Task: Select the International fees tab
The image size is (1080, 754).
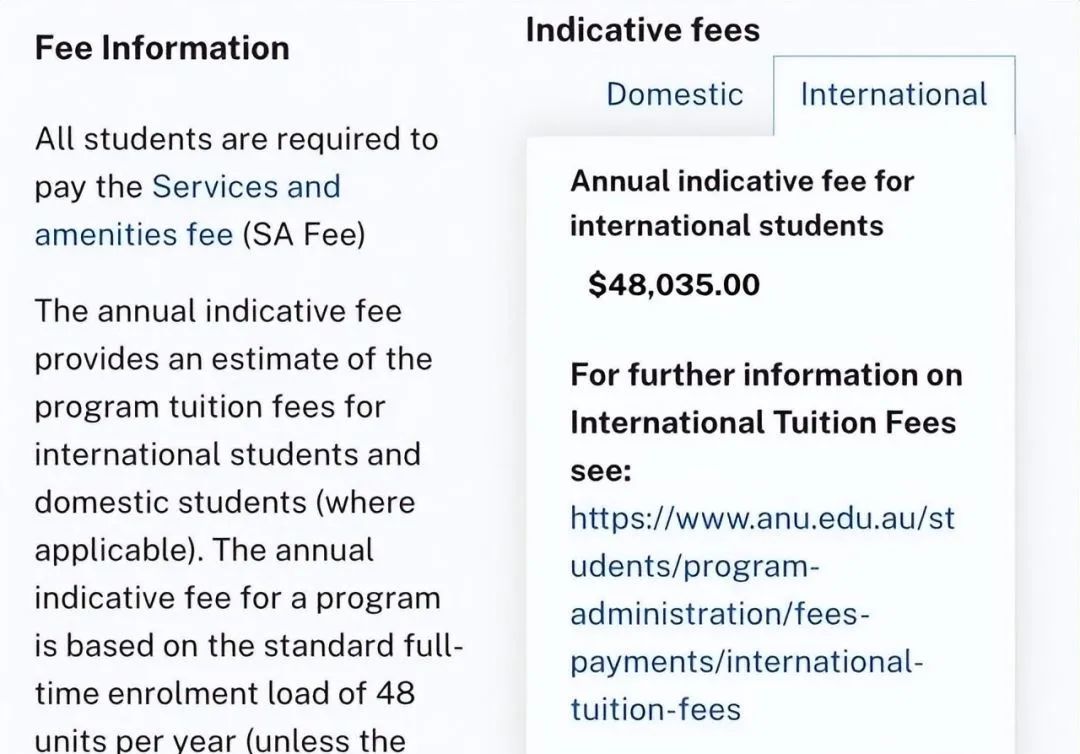Action: [x=893, y=95]
